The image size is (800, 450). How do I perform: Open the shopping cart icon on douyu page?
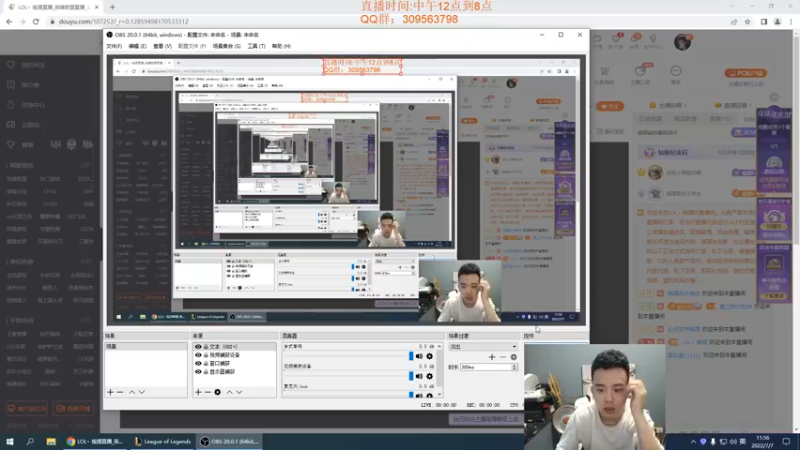coord(605,71)
